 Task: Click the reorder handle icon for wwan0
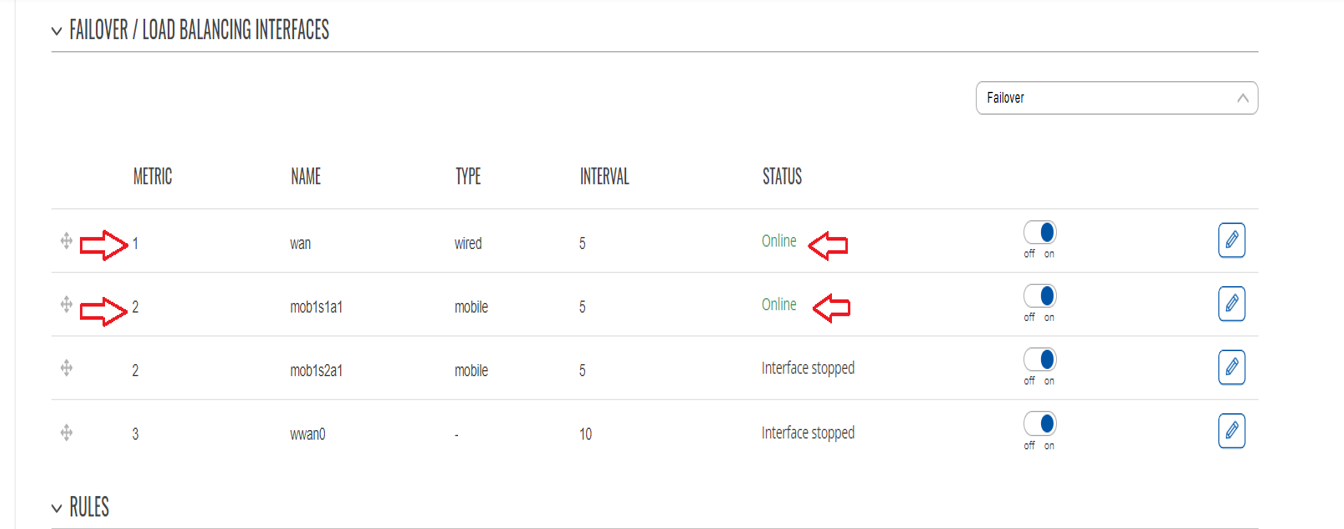(66, 432)
